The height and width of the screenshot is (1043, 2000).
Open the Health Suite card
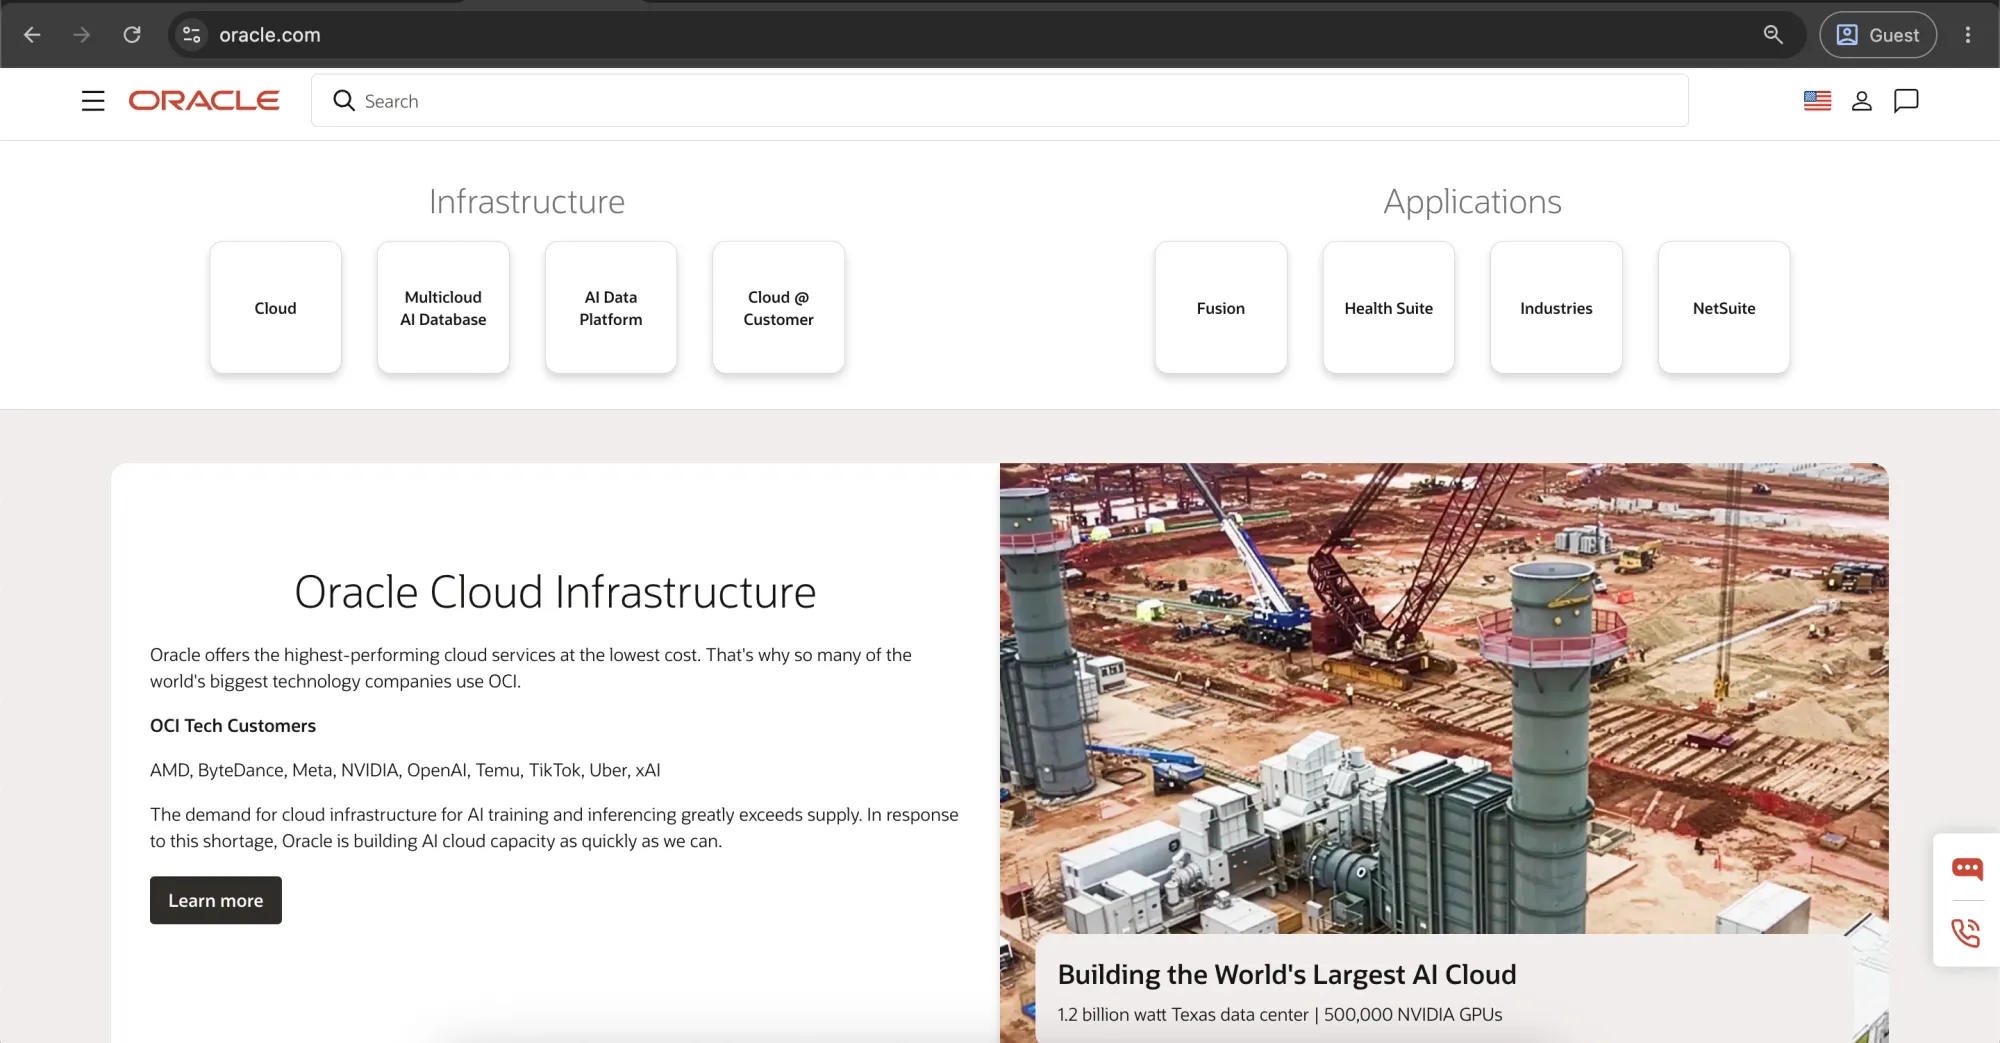coord(1389,308)
